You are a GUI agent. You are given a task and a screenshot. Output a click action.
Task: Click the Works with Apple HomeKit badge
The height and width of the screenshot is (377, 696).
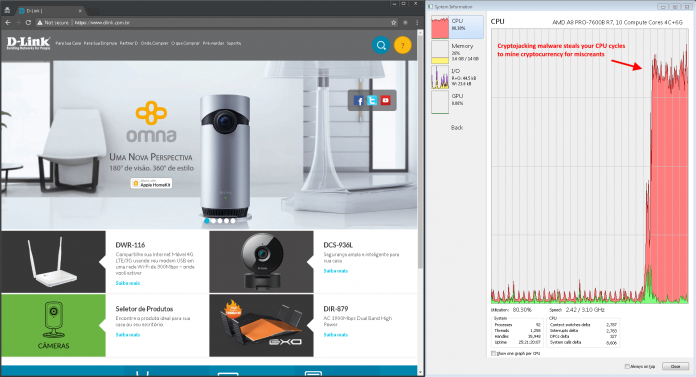tap(151, 183)
